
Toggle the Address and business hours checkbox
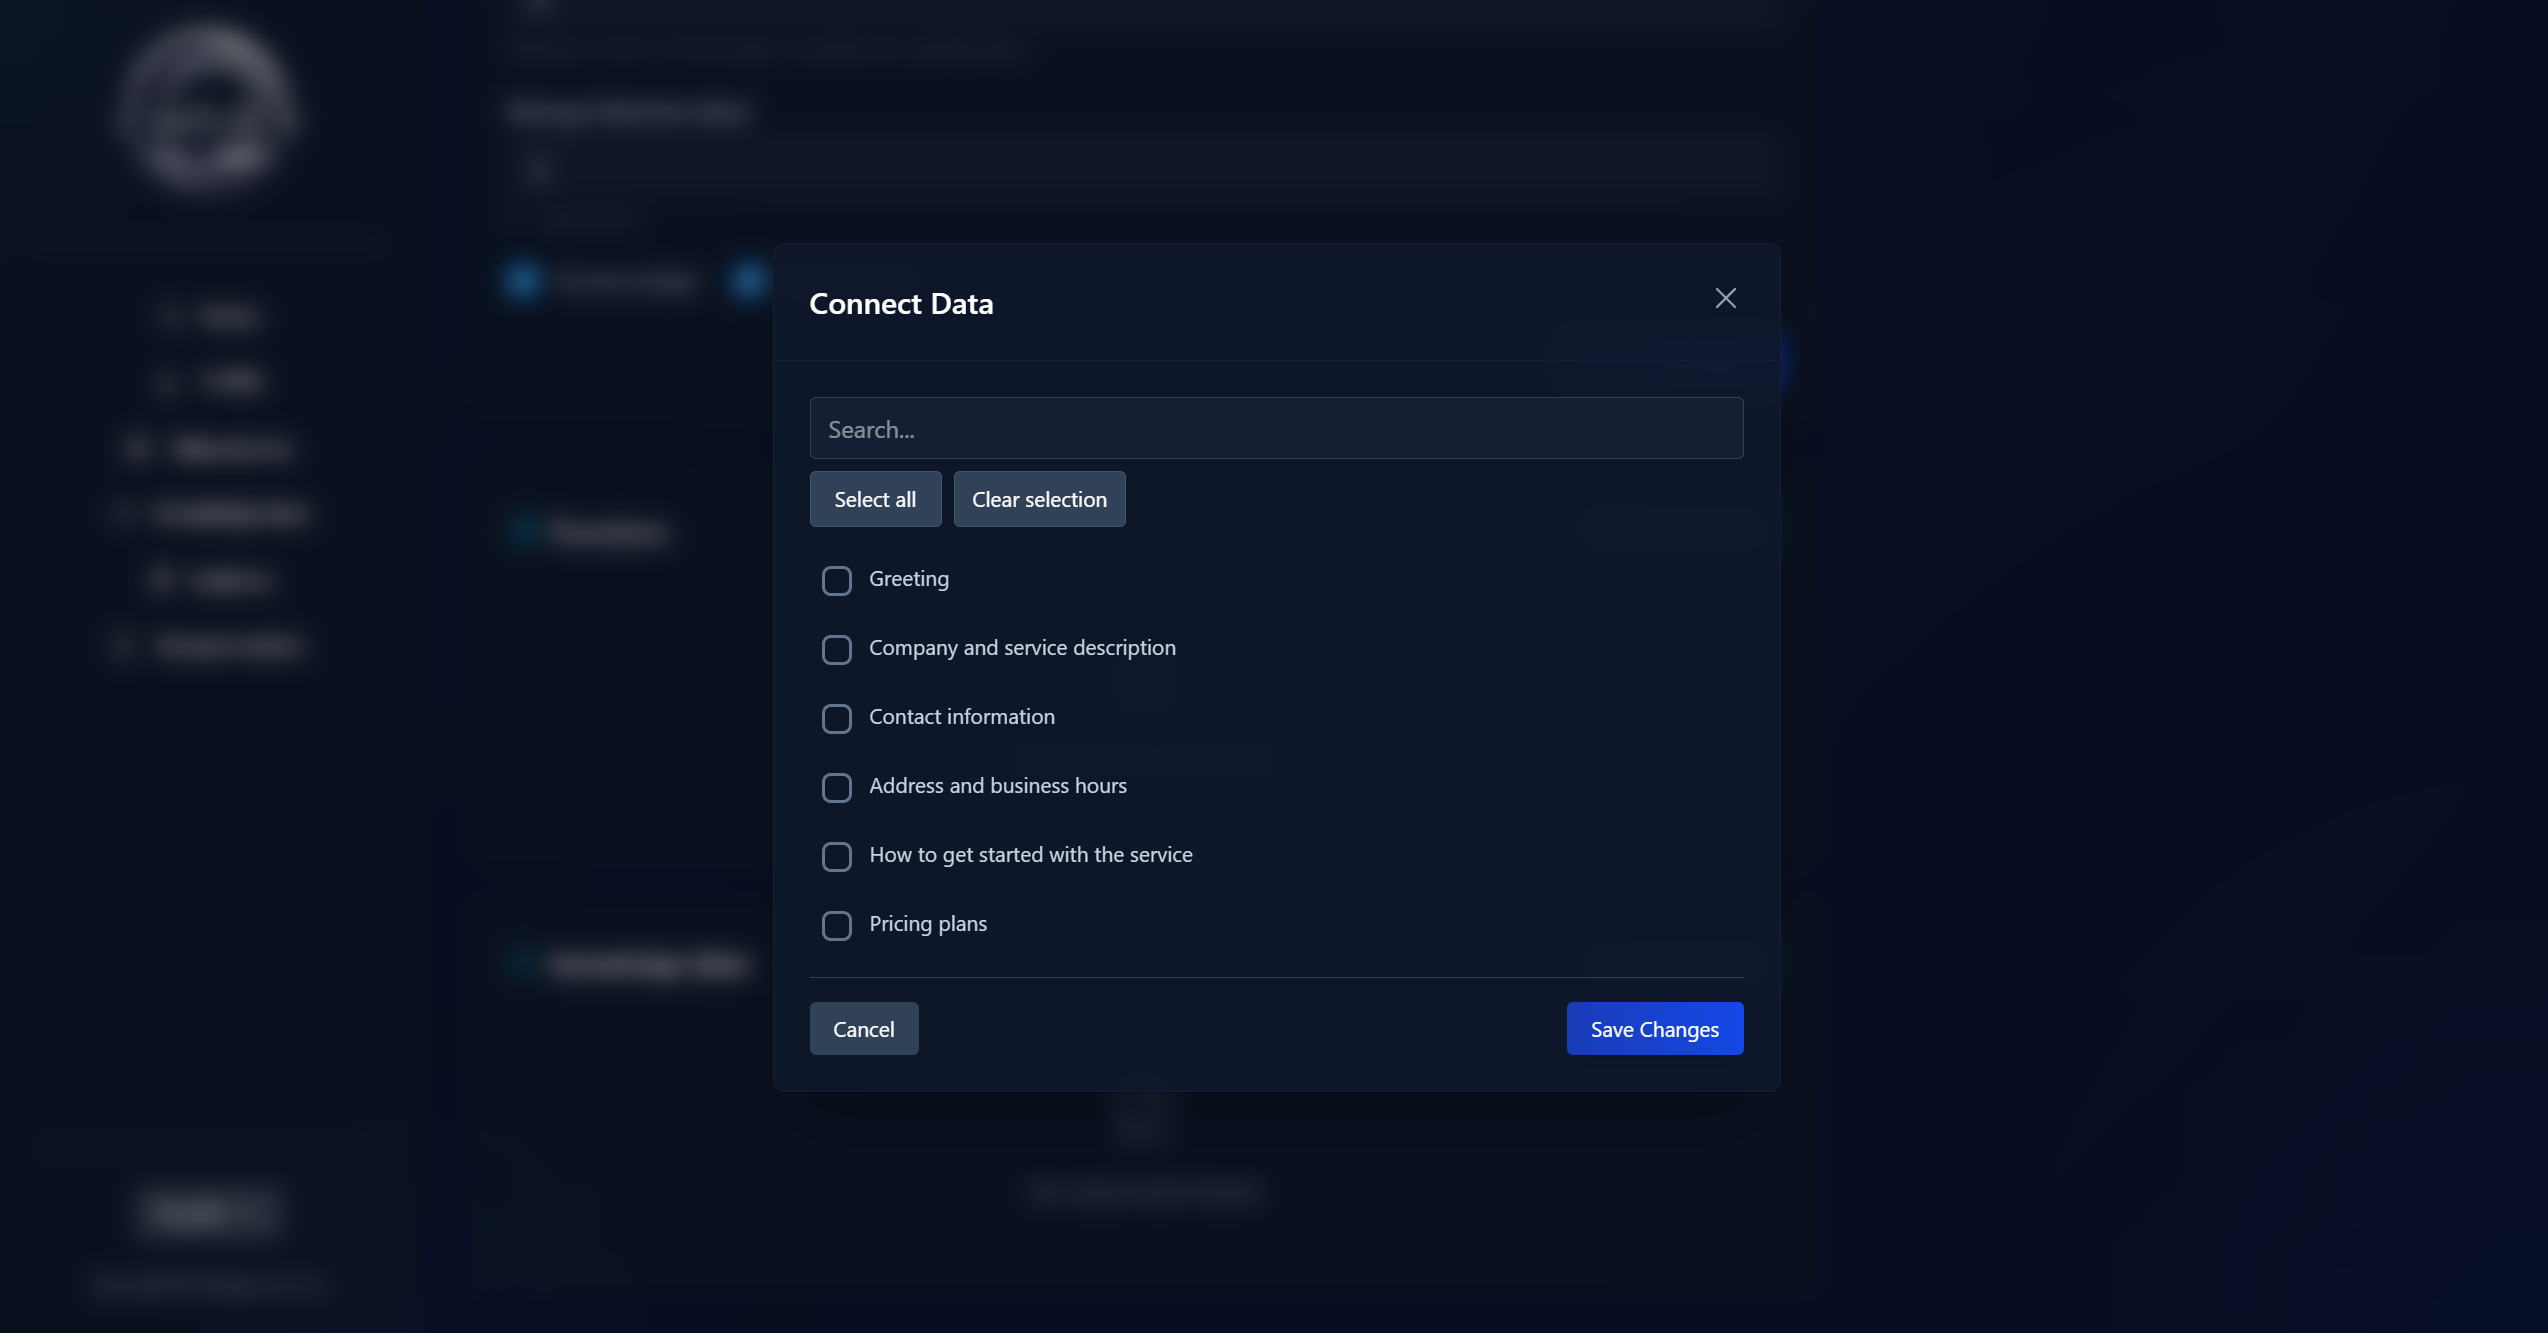click(x=836, y=788)
